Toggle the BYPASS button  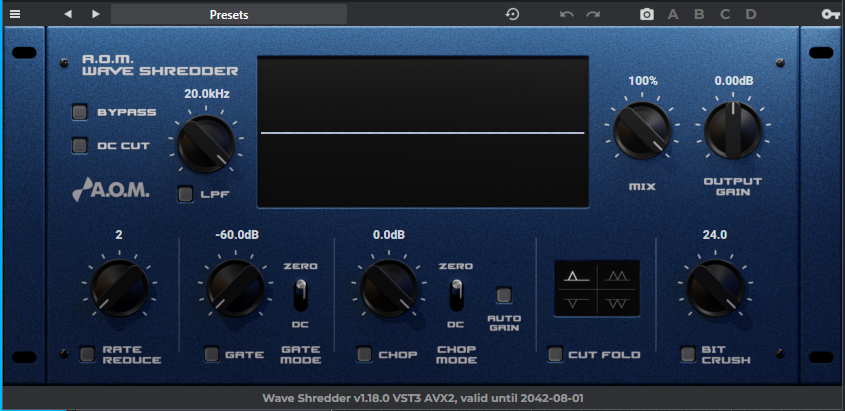(x=80, y=112)
